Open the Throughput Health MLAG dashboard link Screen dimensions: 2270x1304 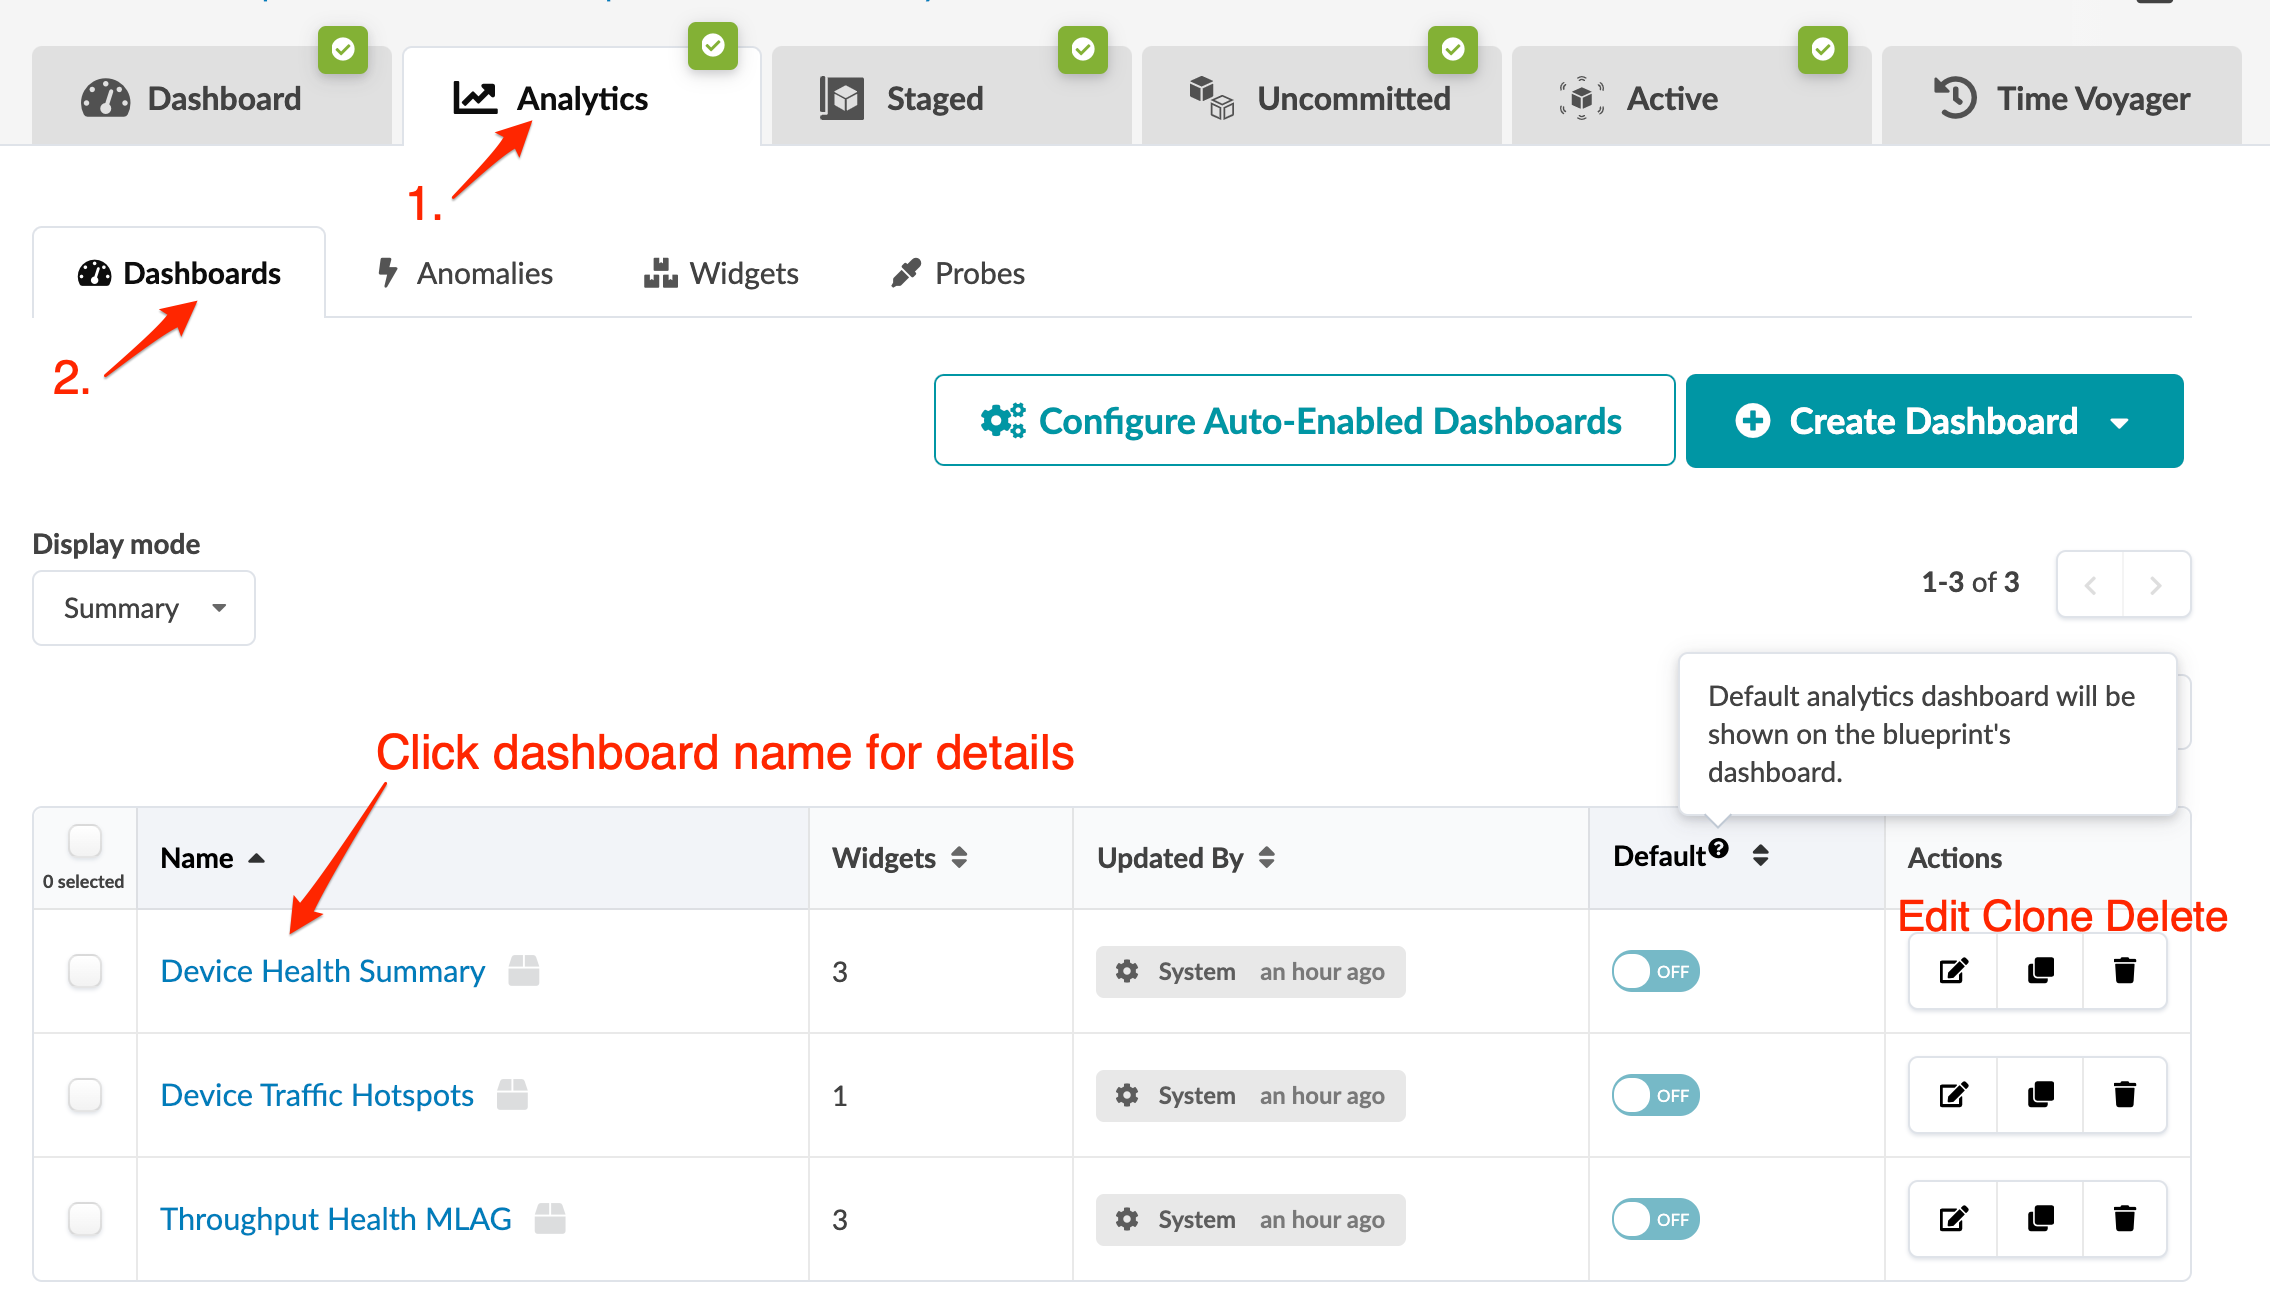point(336,1219)
